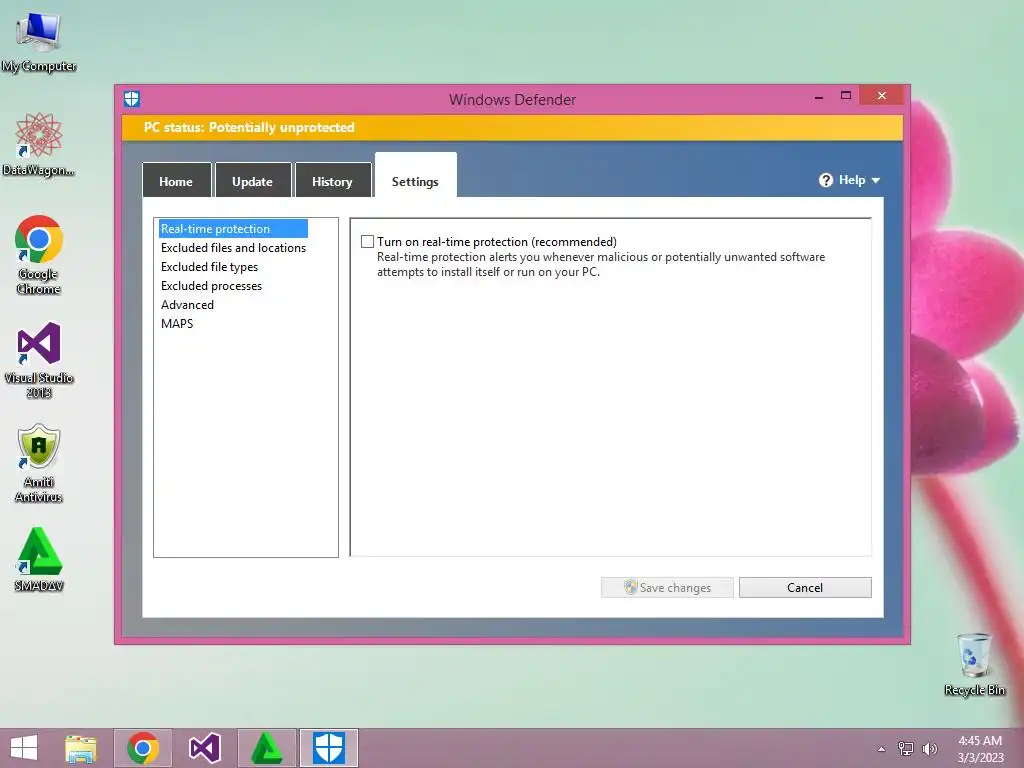Enable Turn on real-time protection checkbox
Screen dimensions: 1024x768
click(x=368, y=242)
